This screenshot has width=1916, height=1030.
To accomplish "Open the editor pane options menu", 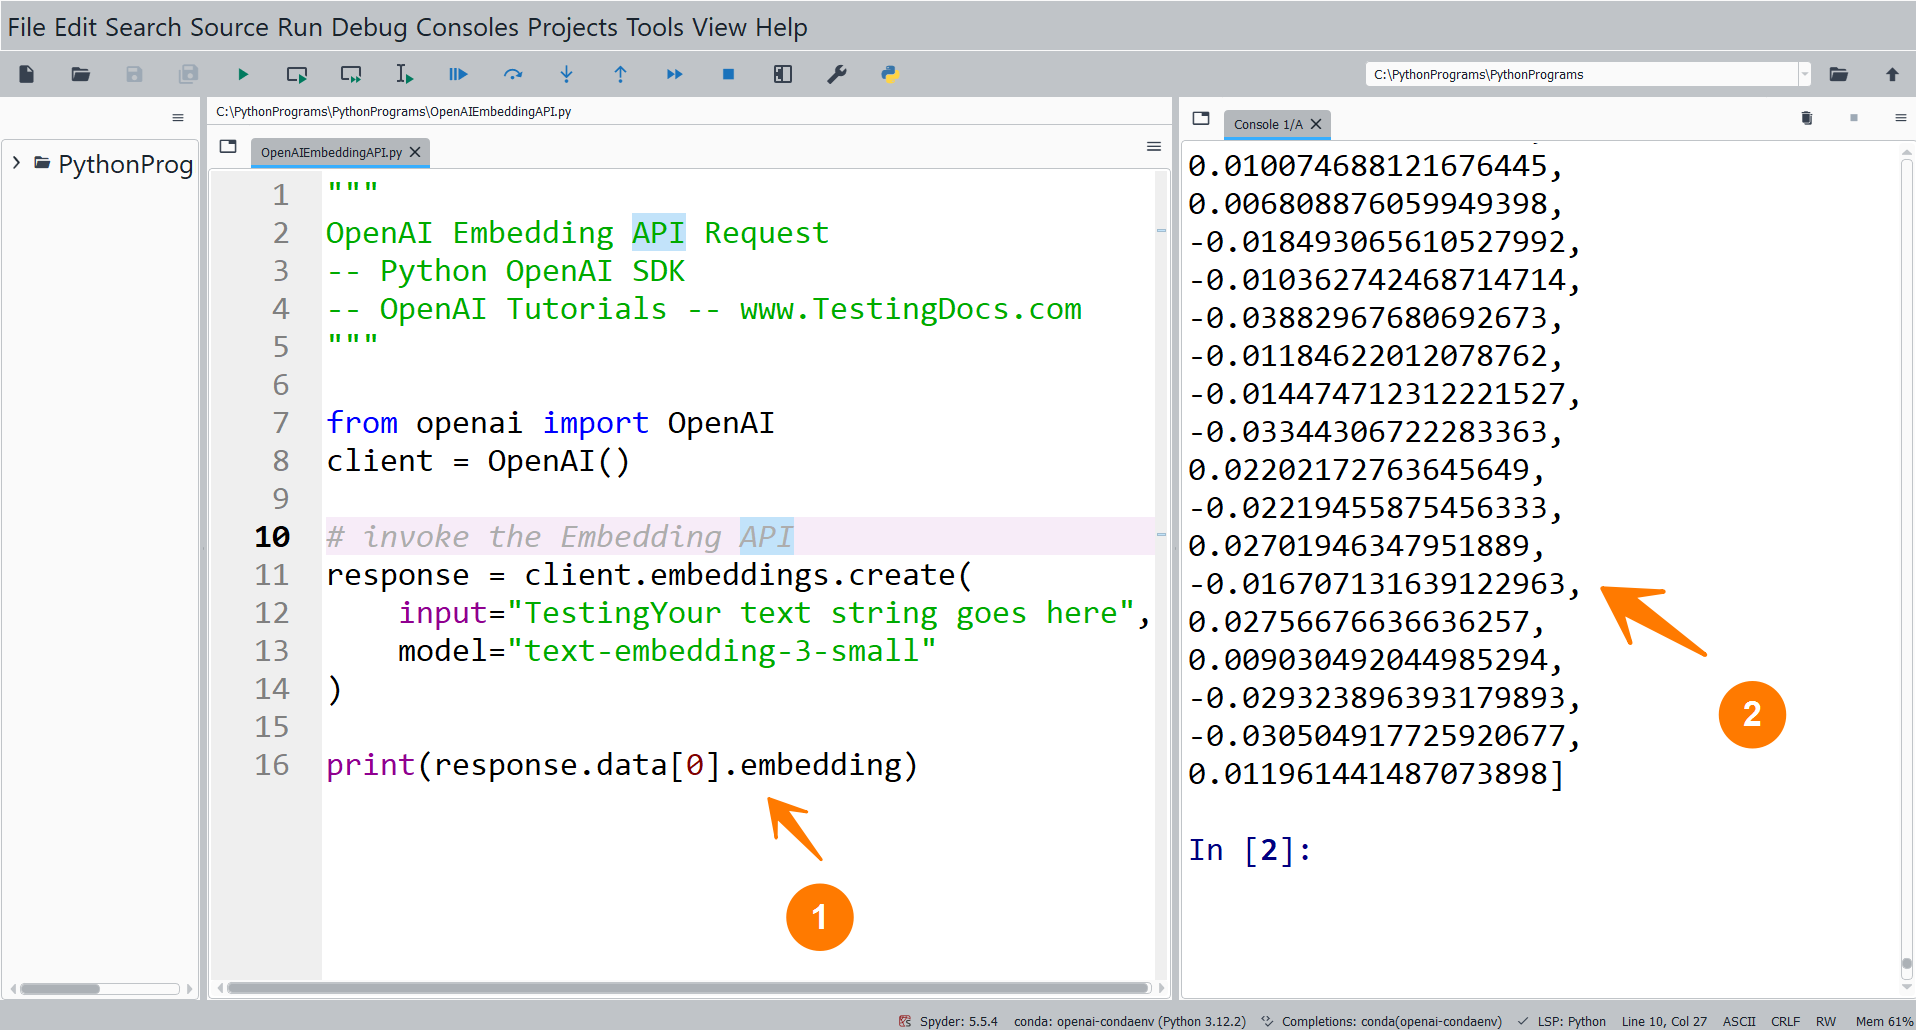I will click(1153, 147).
